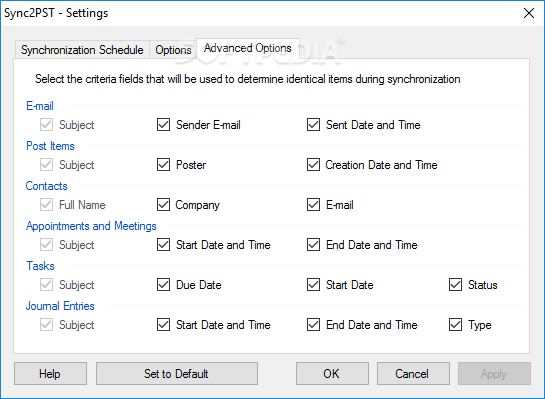Click the Set to Default button
545x399 pixels.
click(x=177, y=374)
